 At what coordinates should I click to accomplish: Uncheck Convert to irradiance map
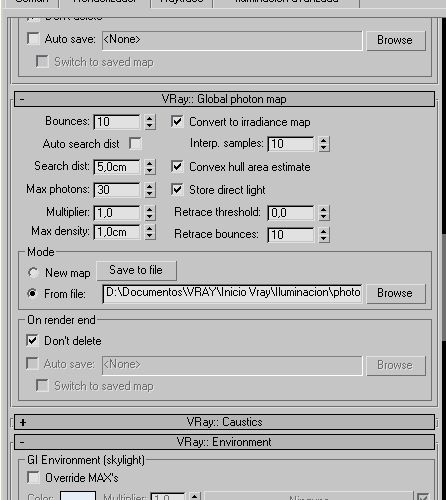click(177, 121)
